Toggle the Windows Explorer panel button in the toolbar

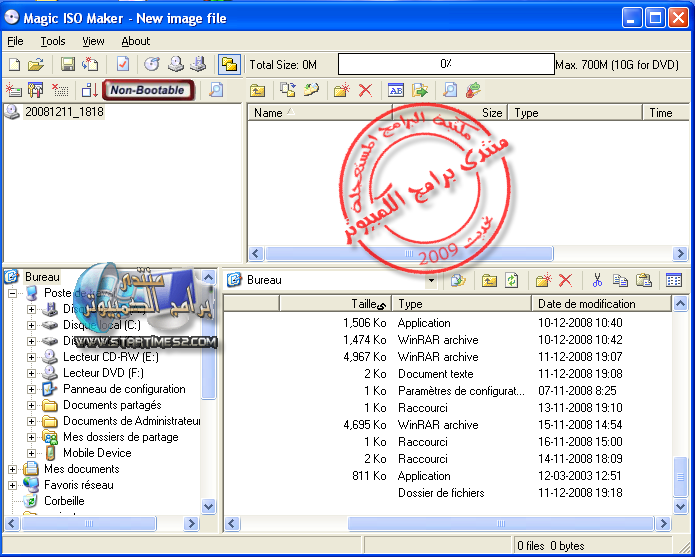click(x=229, y=65)
